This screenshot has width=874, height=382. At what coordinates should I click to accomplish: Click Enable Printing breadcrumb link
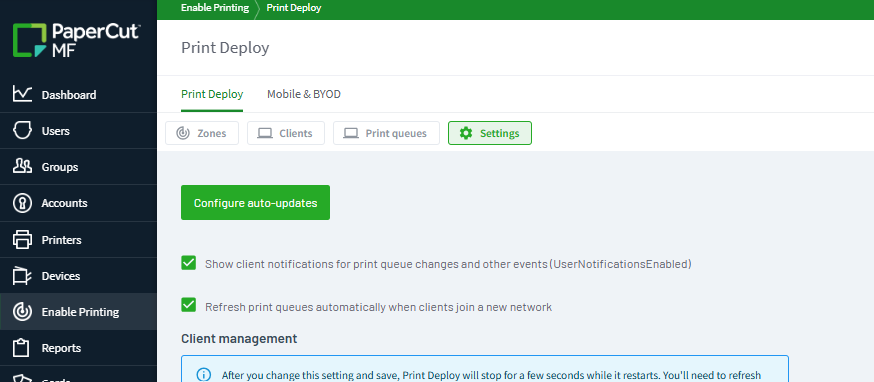(215, 8)
